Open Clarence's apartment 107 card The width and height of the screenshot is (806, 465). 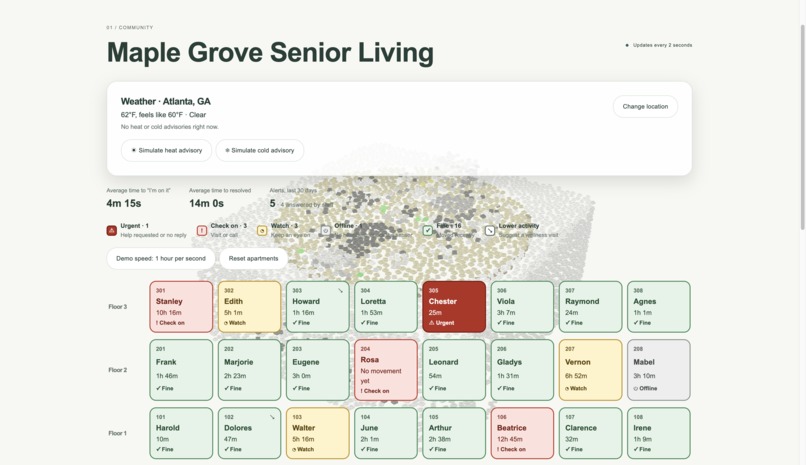click(x=591, y=433)
